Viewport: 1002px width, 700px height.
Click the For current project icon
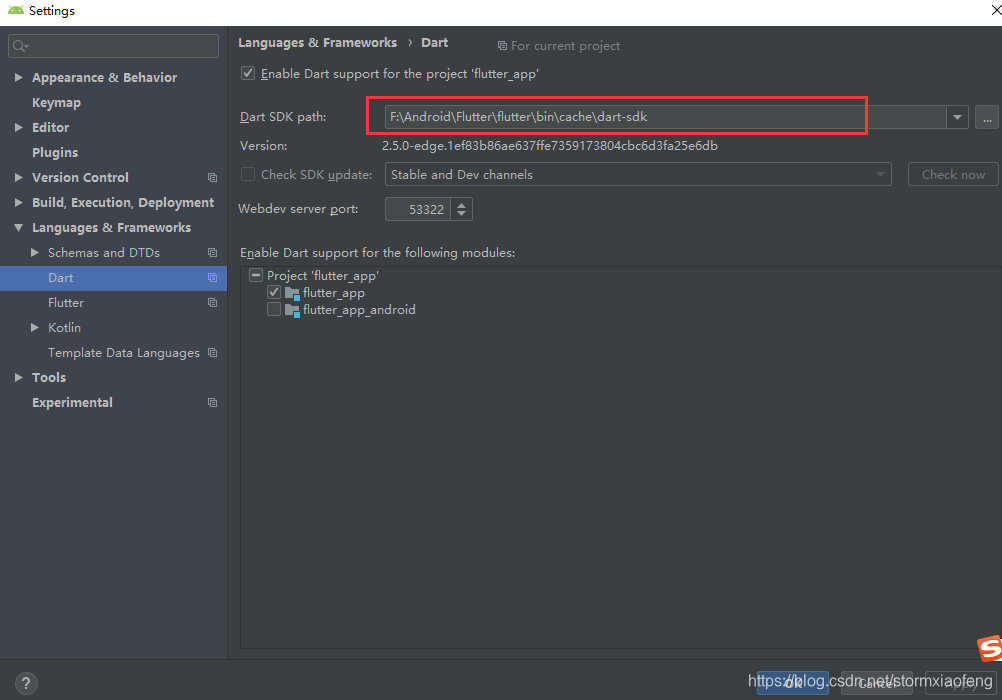point(502,46)
